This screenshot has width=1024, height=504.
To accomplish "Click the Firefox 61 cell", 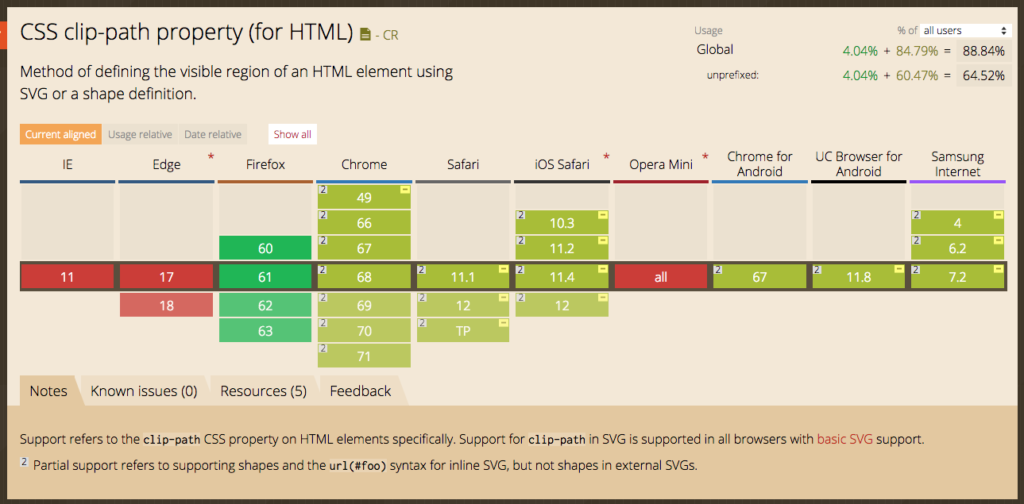I will 265,277.
